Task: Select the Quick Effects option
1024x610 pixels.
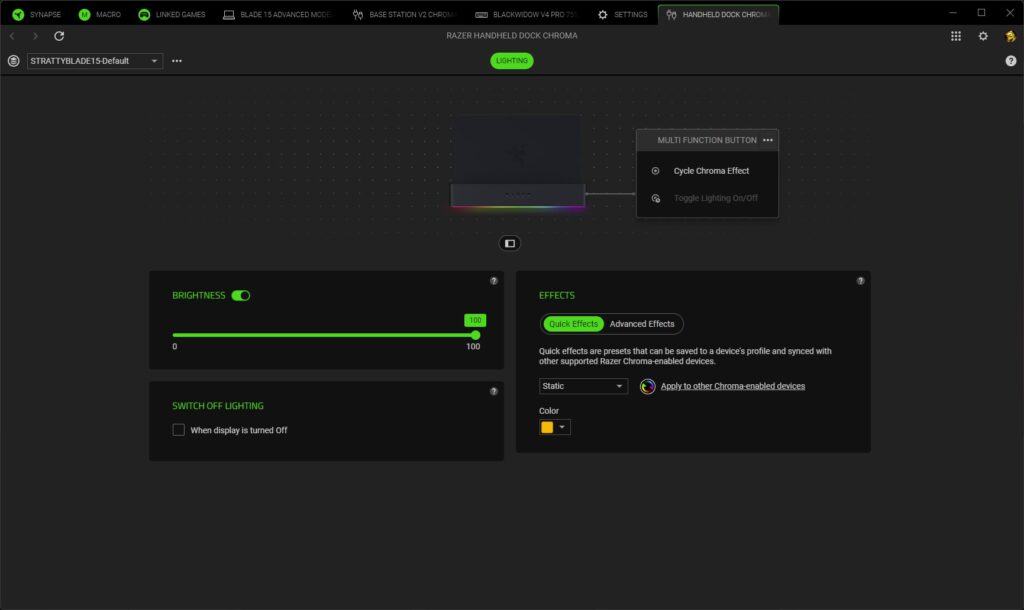Action: tap(573, 324)
